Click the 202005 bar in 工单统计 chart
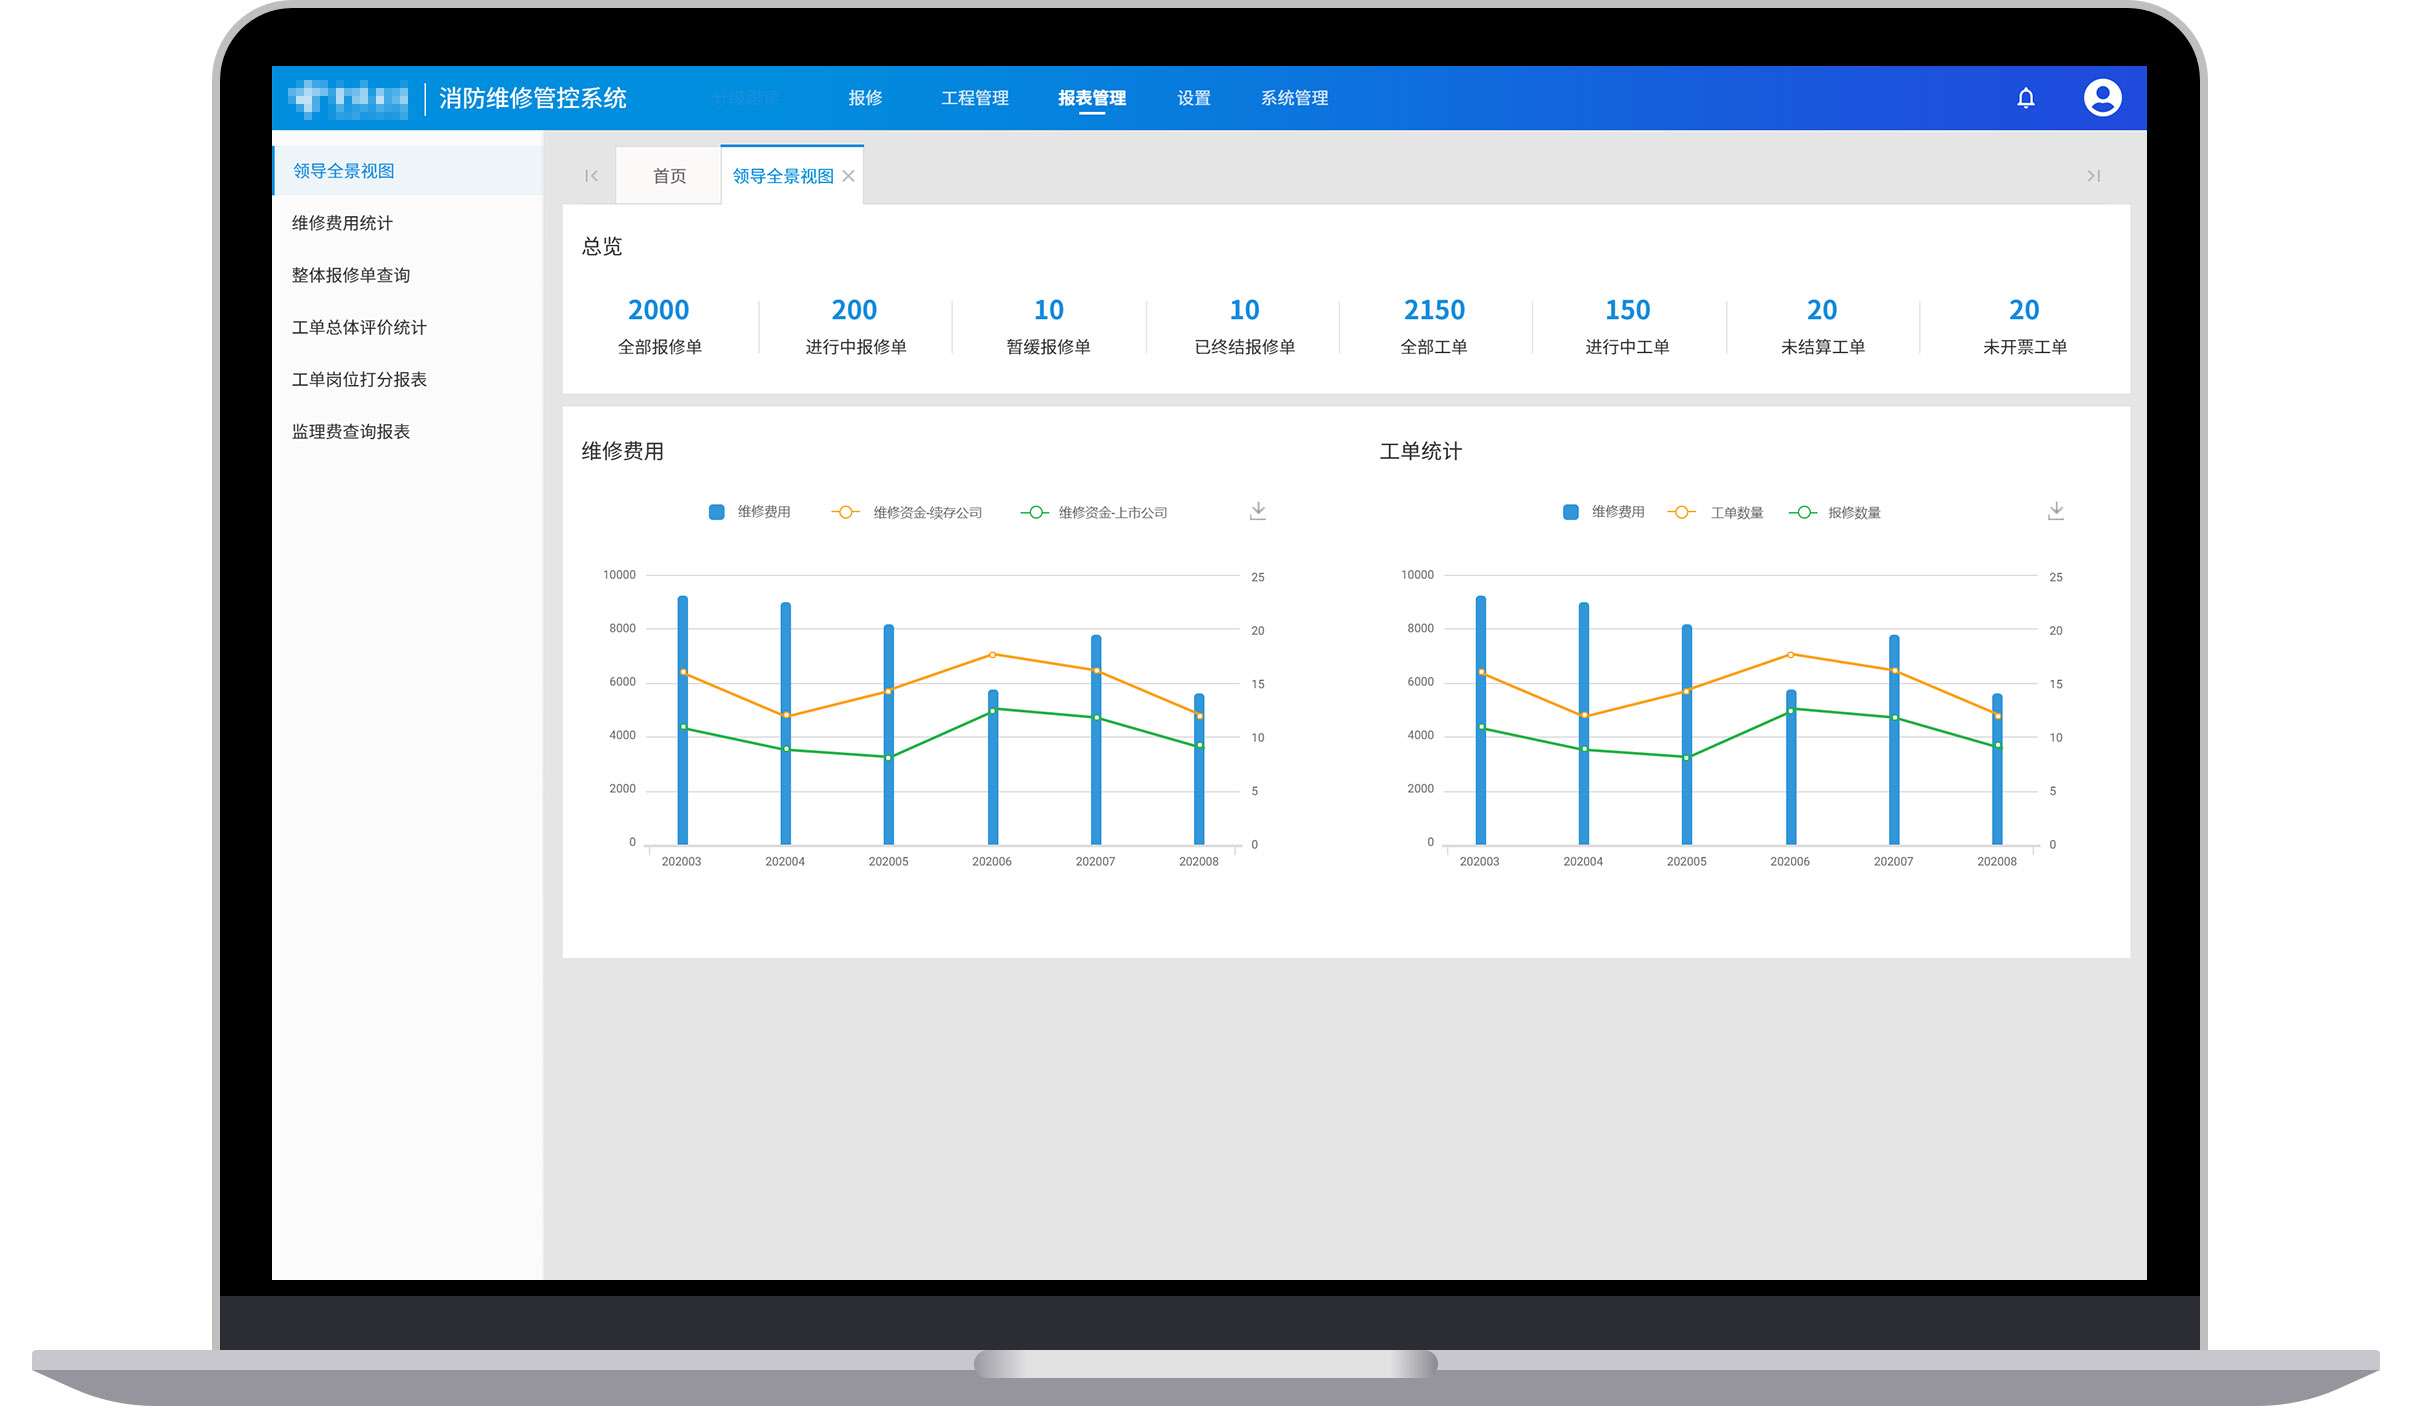 point(1687,734)
